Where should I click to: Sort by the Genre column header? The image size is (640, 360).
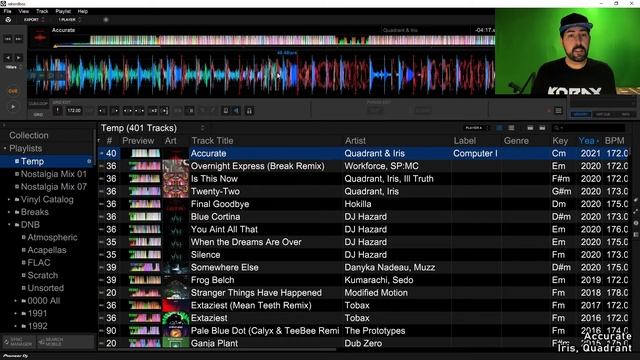[x=516, y=140]
